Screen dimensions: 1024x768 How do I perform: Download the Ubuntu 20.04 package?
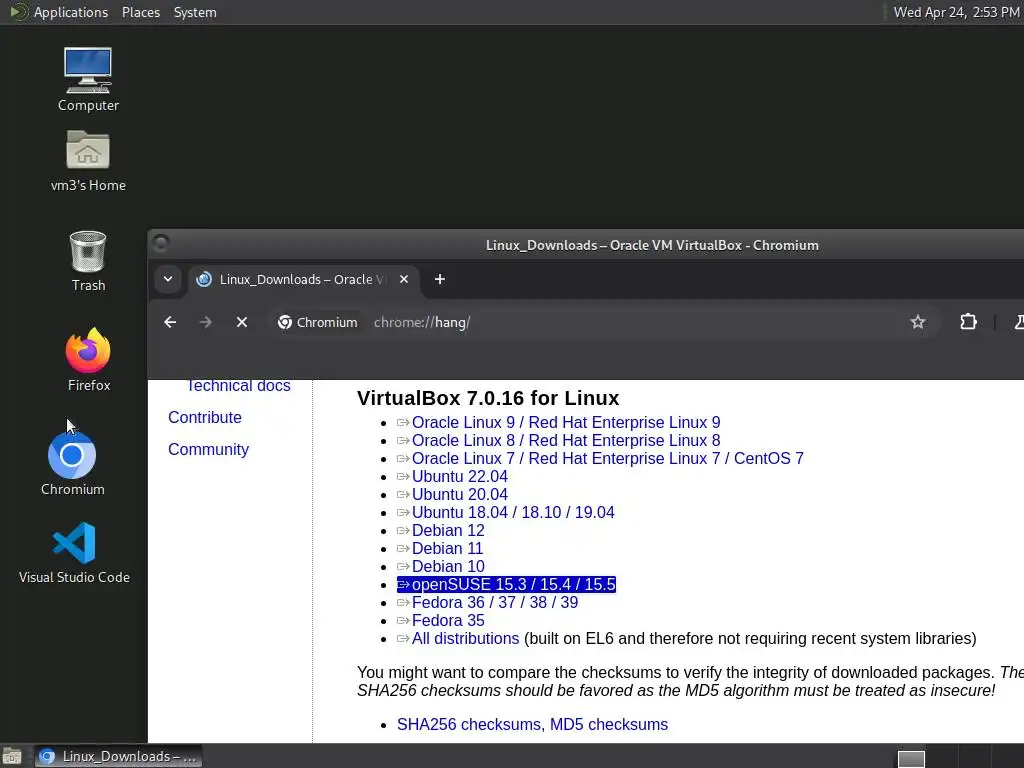point(460,494)
